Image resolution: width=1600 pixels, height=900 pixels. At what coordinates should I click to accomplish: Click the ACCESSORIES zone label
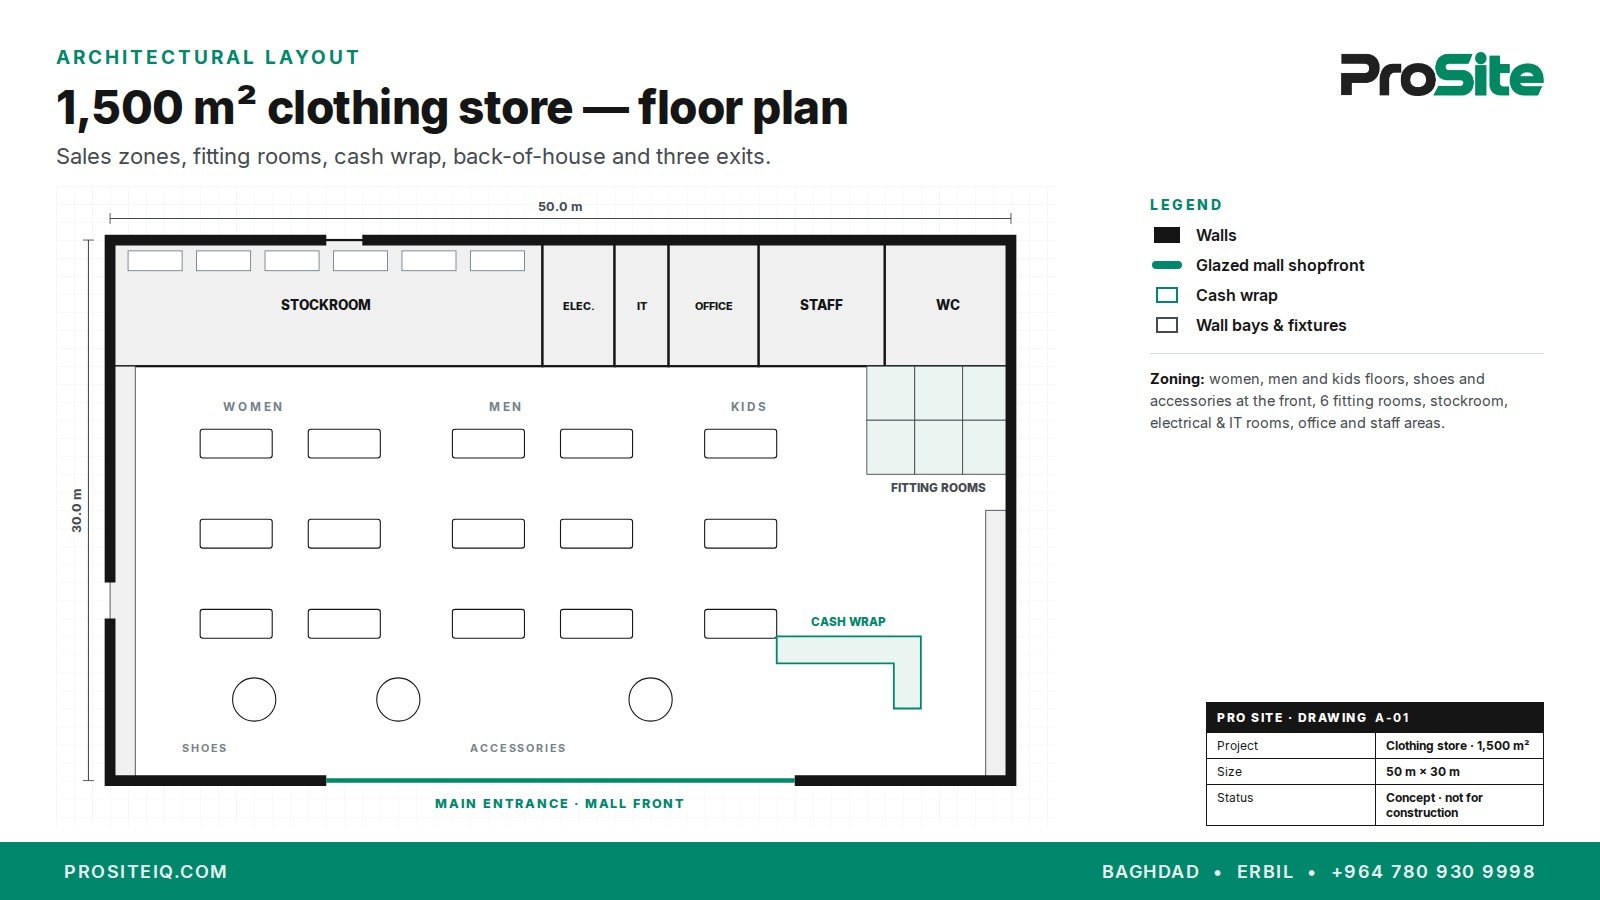[518, 748]
